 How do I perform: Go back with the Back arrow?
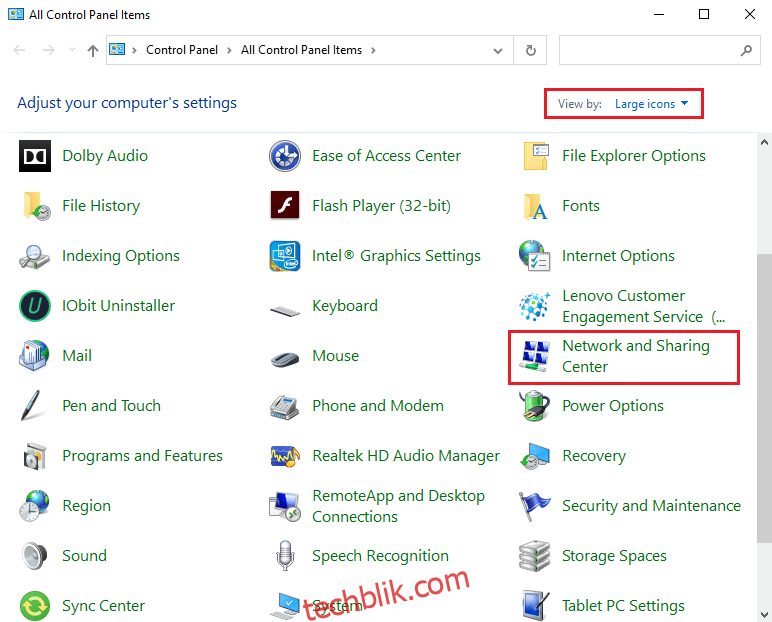point(20,50)
